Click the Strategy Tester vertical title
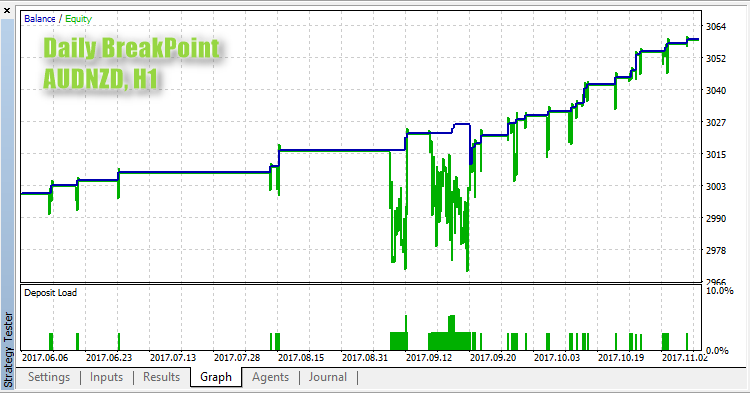Viewport: 750px width, 394px height. click(8, 349)
